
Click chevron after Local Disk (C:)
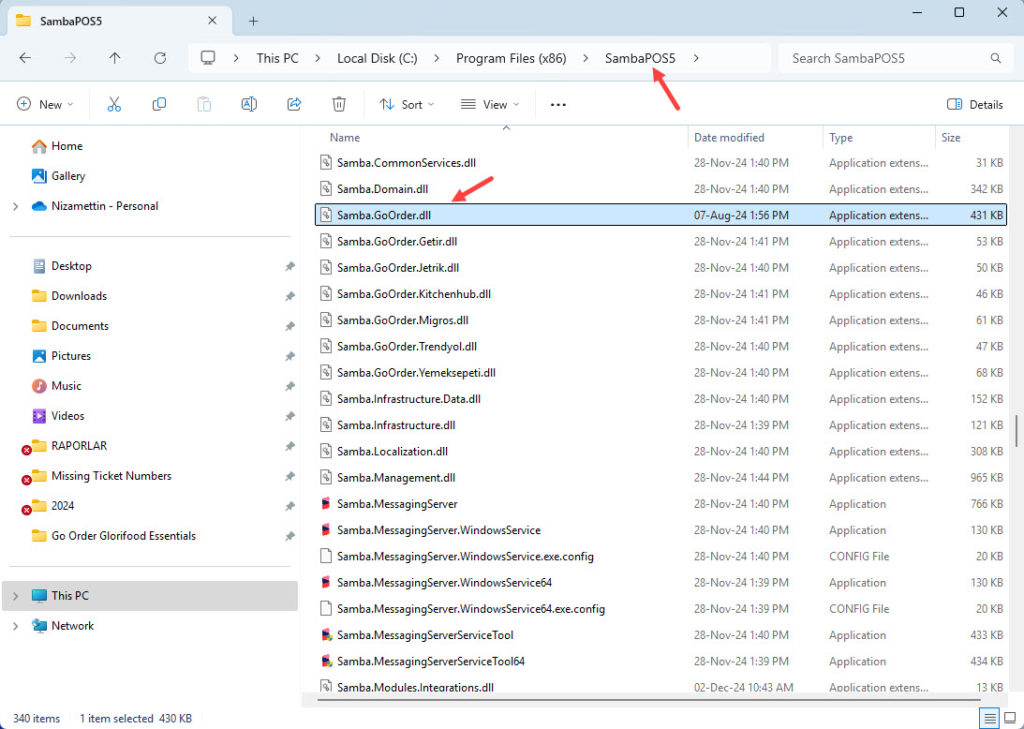(x=436, y=58)
